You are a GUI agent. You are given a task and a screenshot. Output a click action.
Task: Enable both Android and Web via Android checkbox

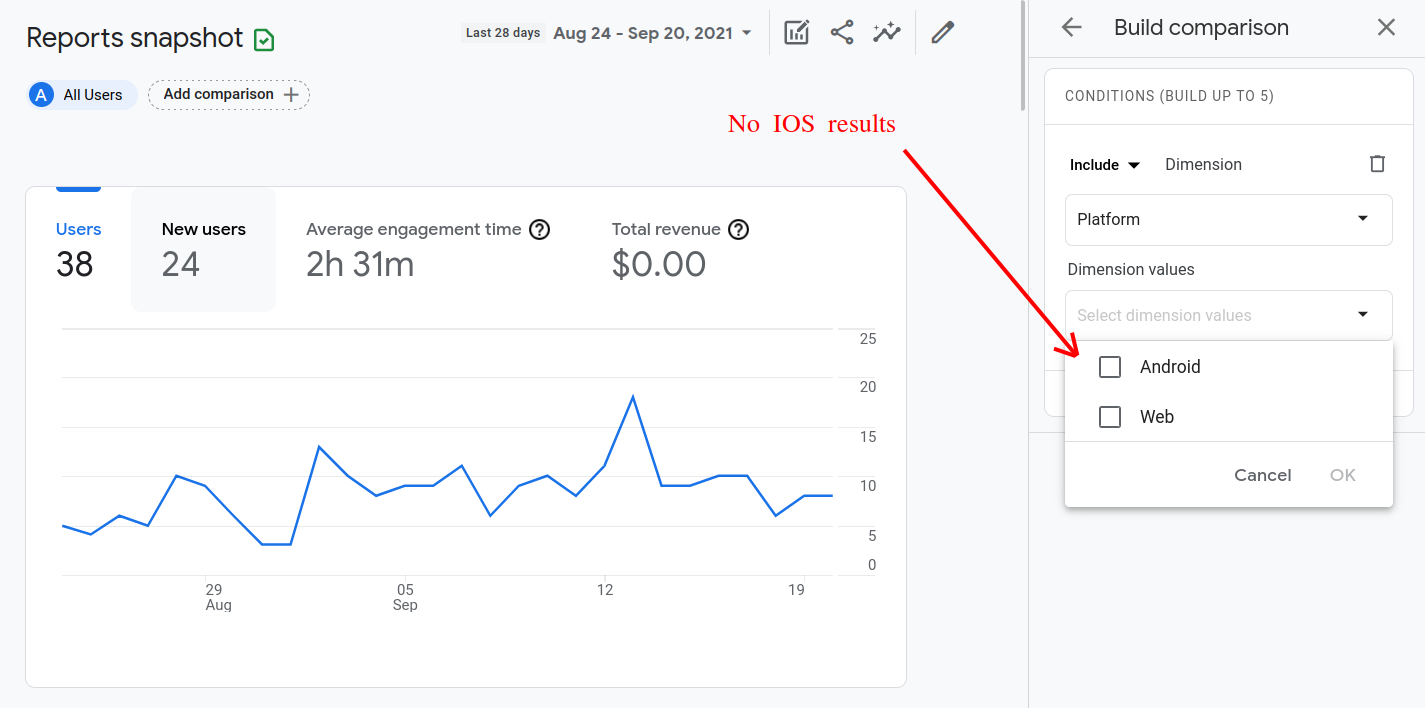pyautogui.click(x=1109, y=366)
